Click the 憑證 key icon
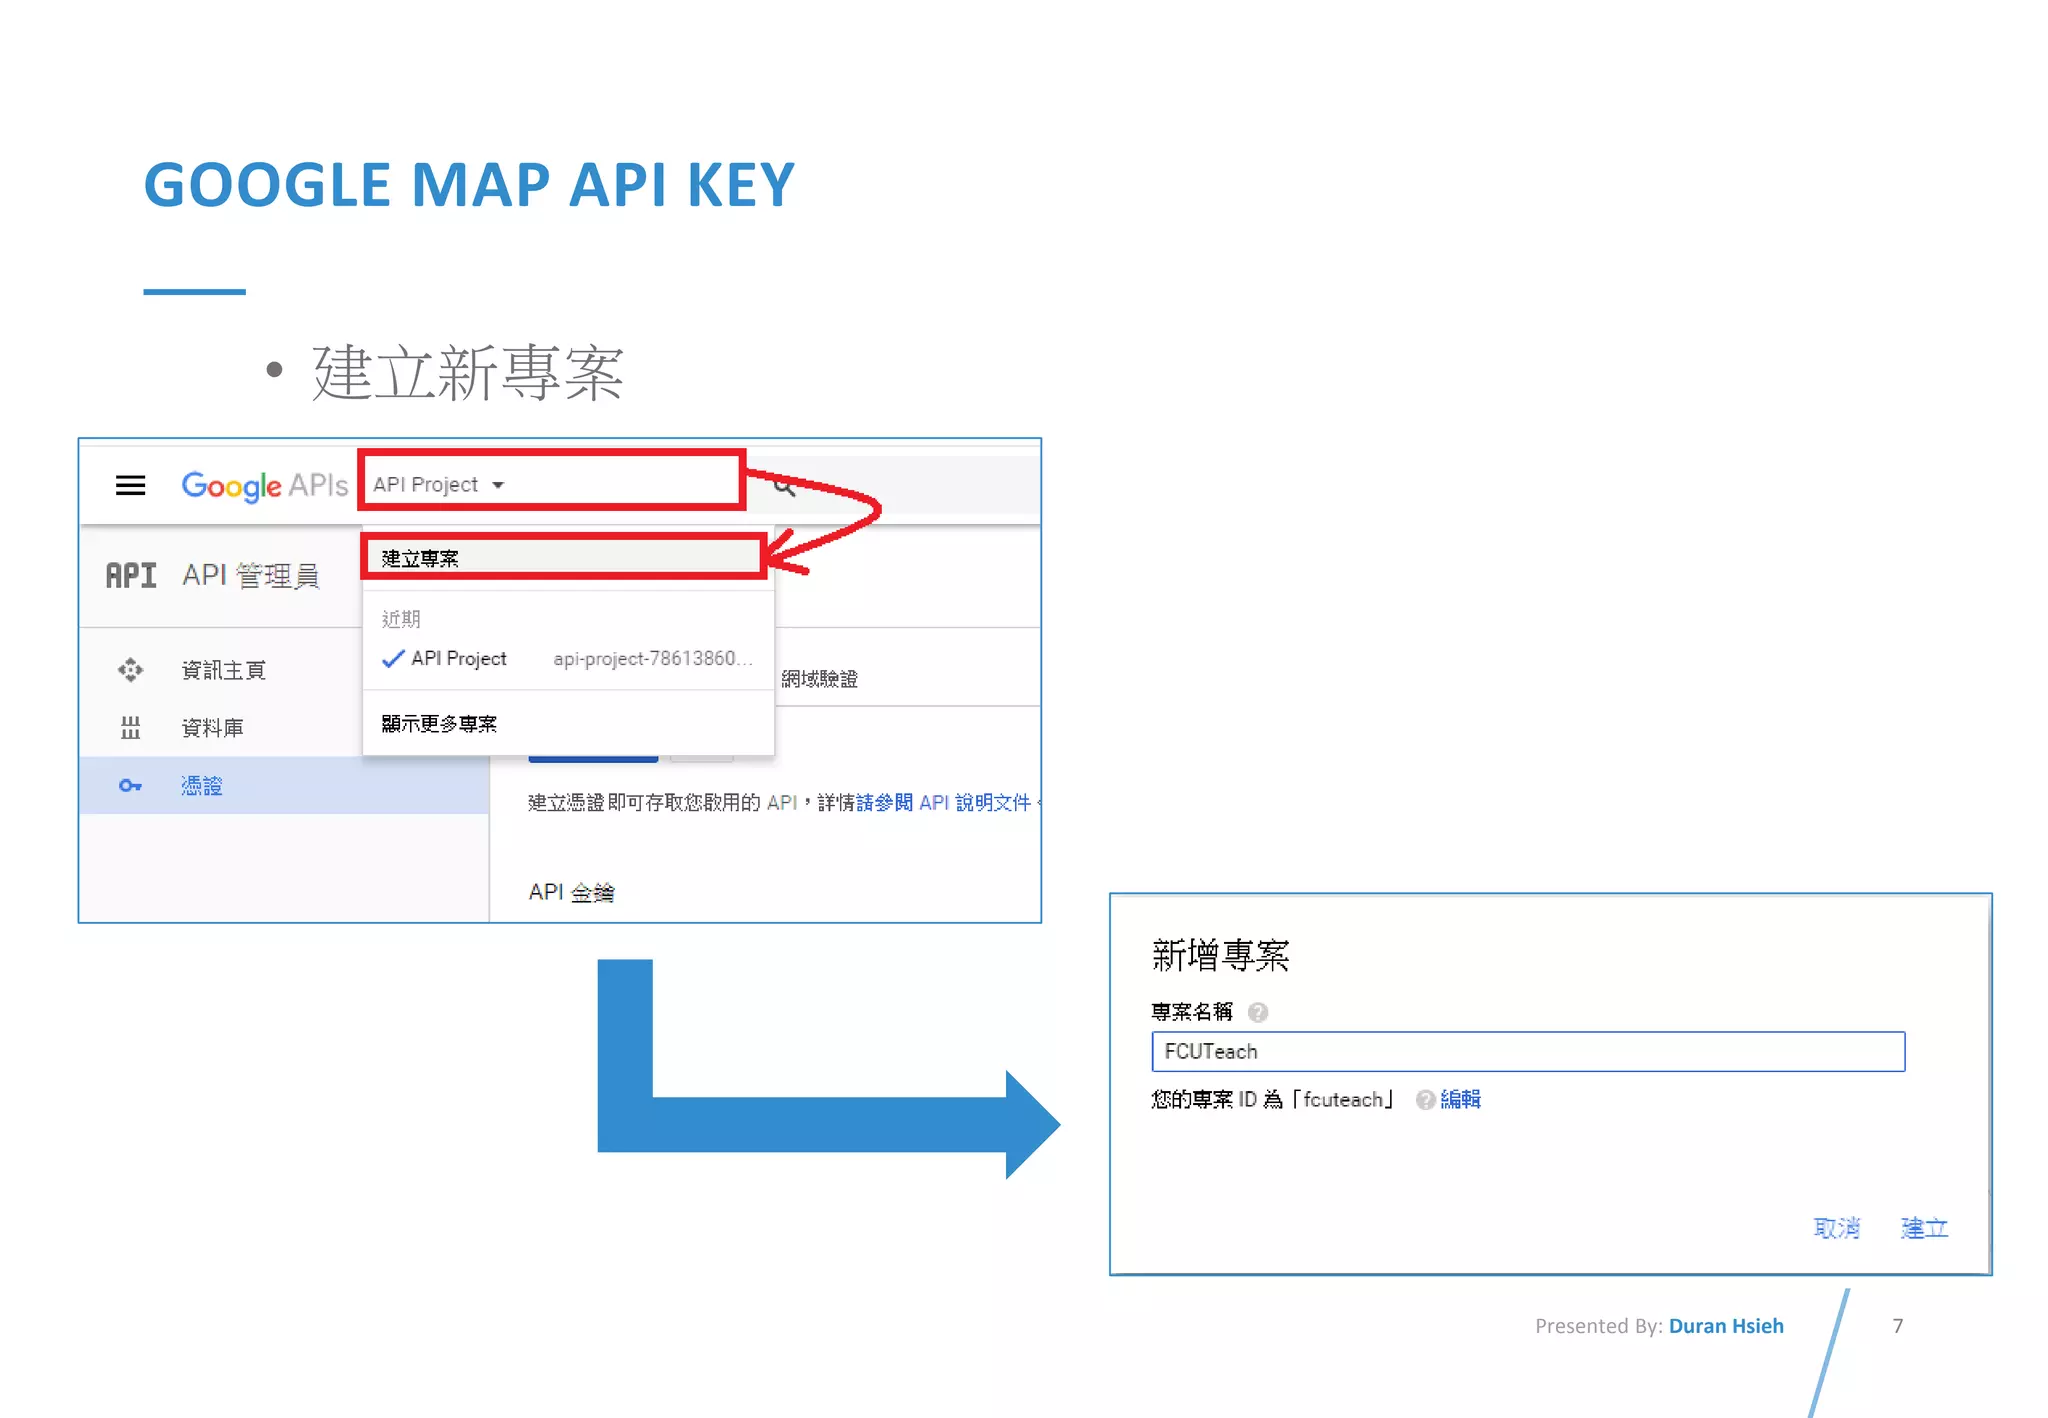Viewport: 2048px width, 1418px height. tap(130, 786)
